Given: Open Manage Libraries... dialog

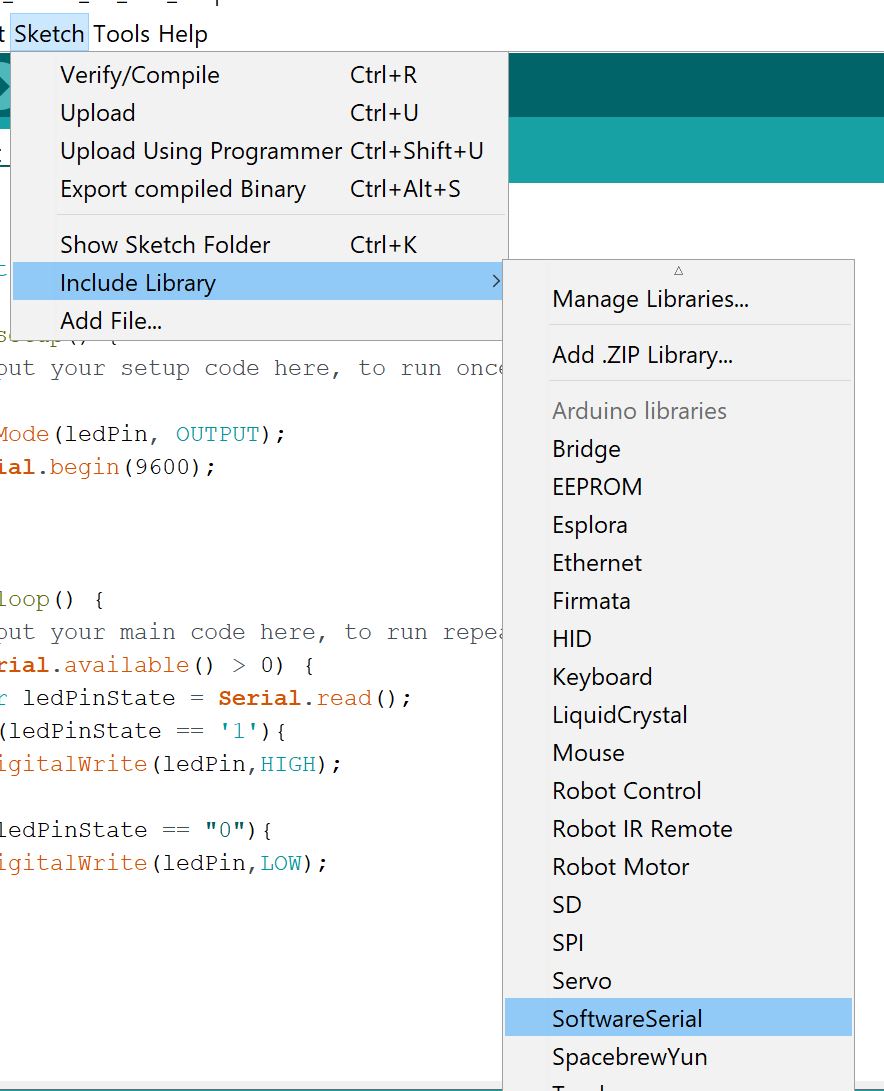Looking at the screenshot, I should 650,299.
